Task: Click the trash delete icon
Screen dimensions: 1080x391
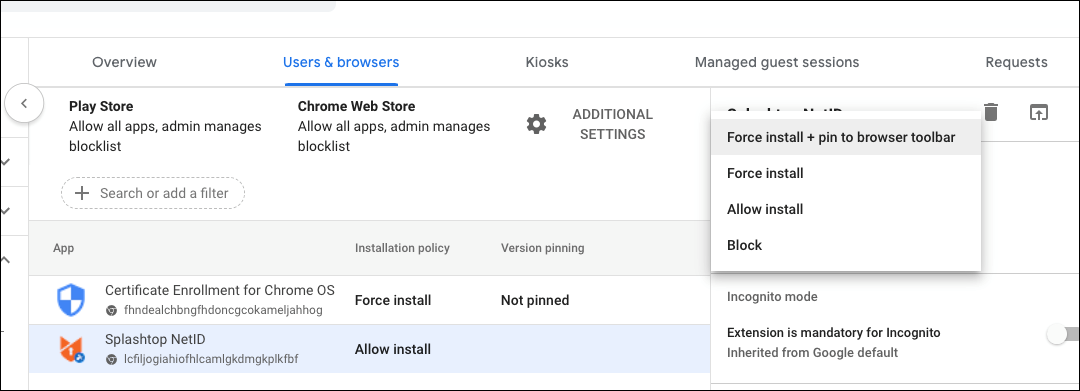Action: point(990,112)
